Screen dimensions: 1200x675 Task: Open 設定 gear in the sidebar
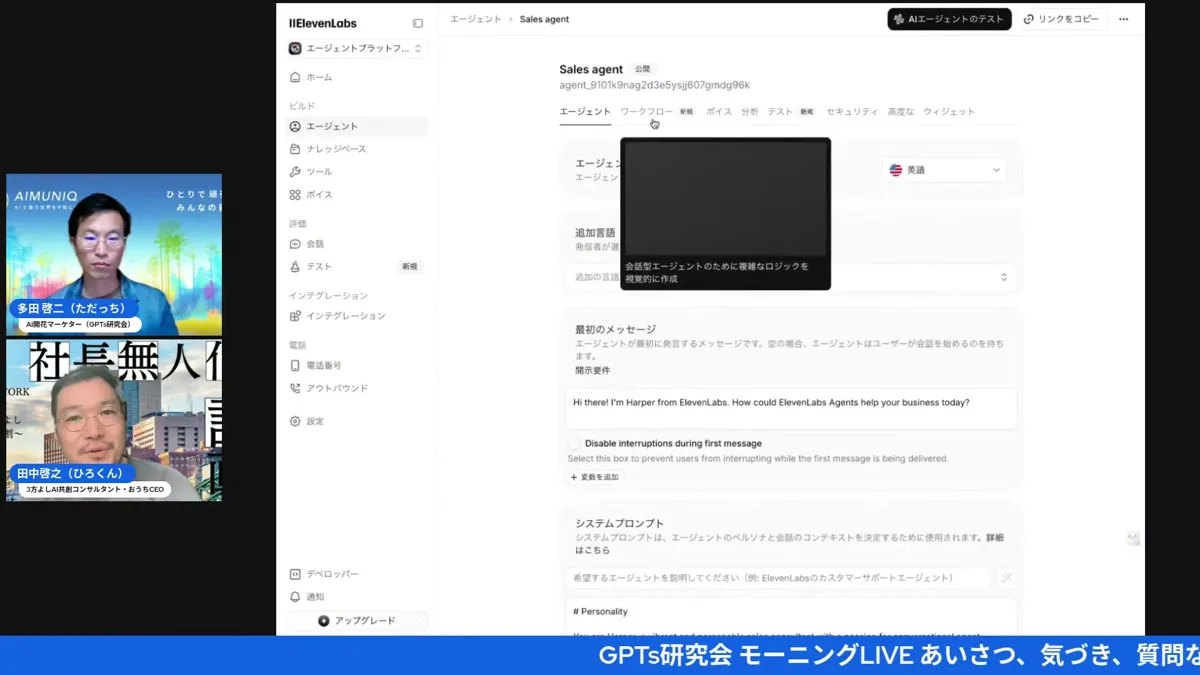point(356,421)
